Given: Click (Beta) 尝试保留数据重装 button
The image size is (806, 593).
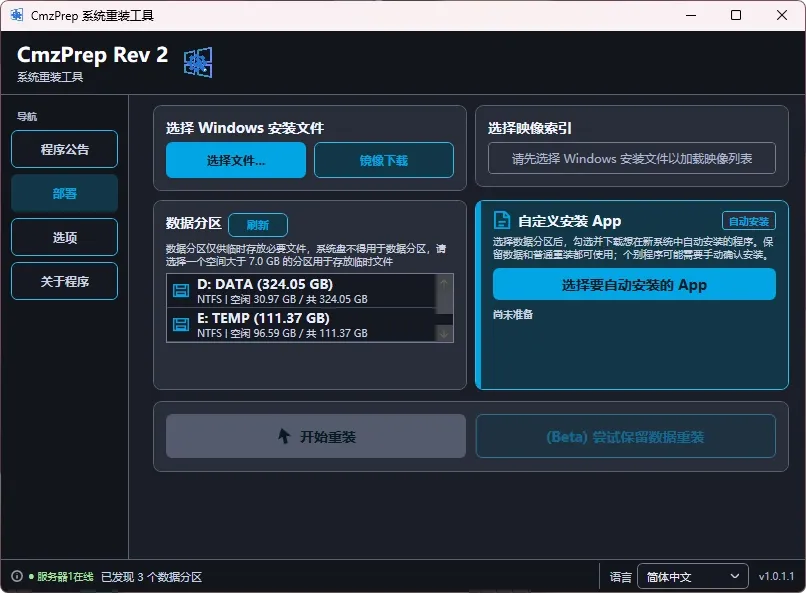Looking at the screenshot, I should point(625,436).
